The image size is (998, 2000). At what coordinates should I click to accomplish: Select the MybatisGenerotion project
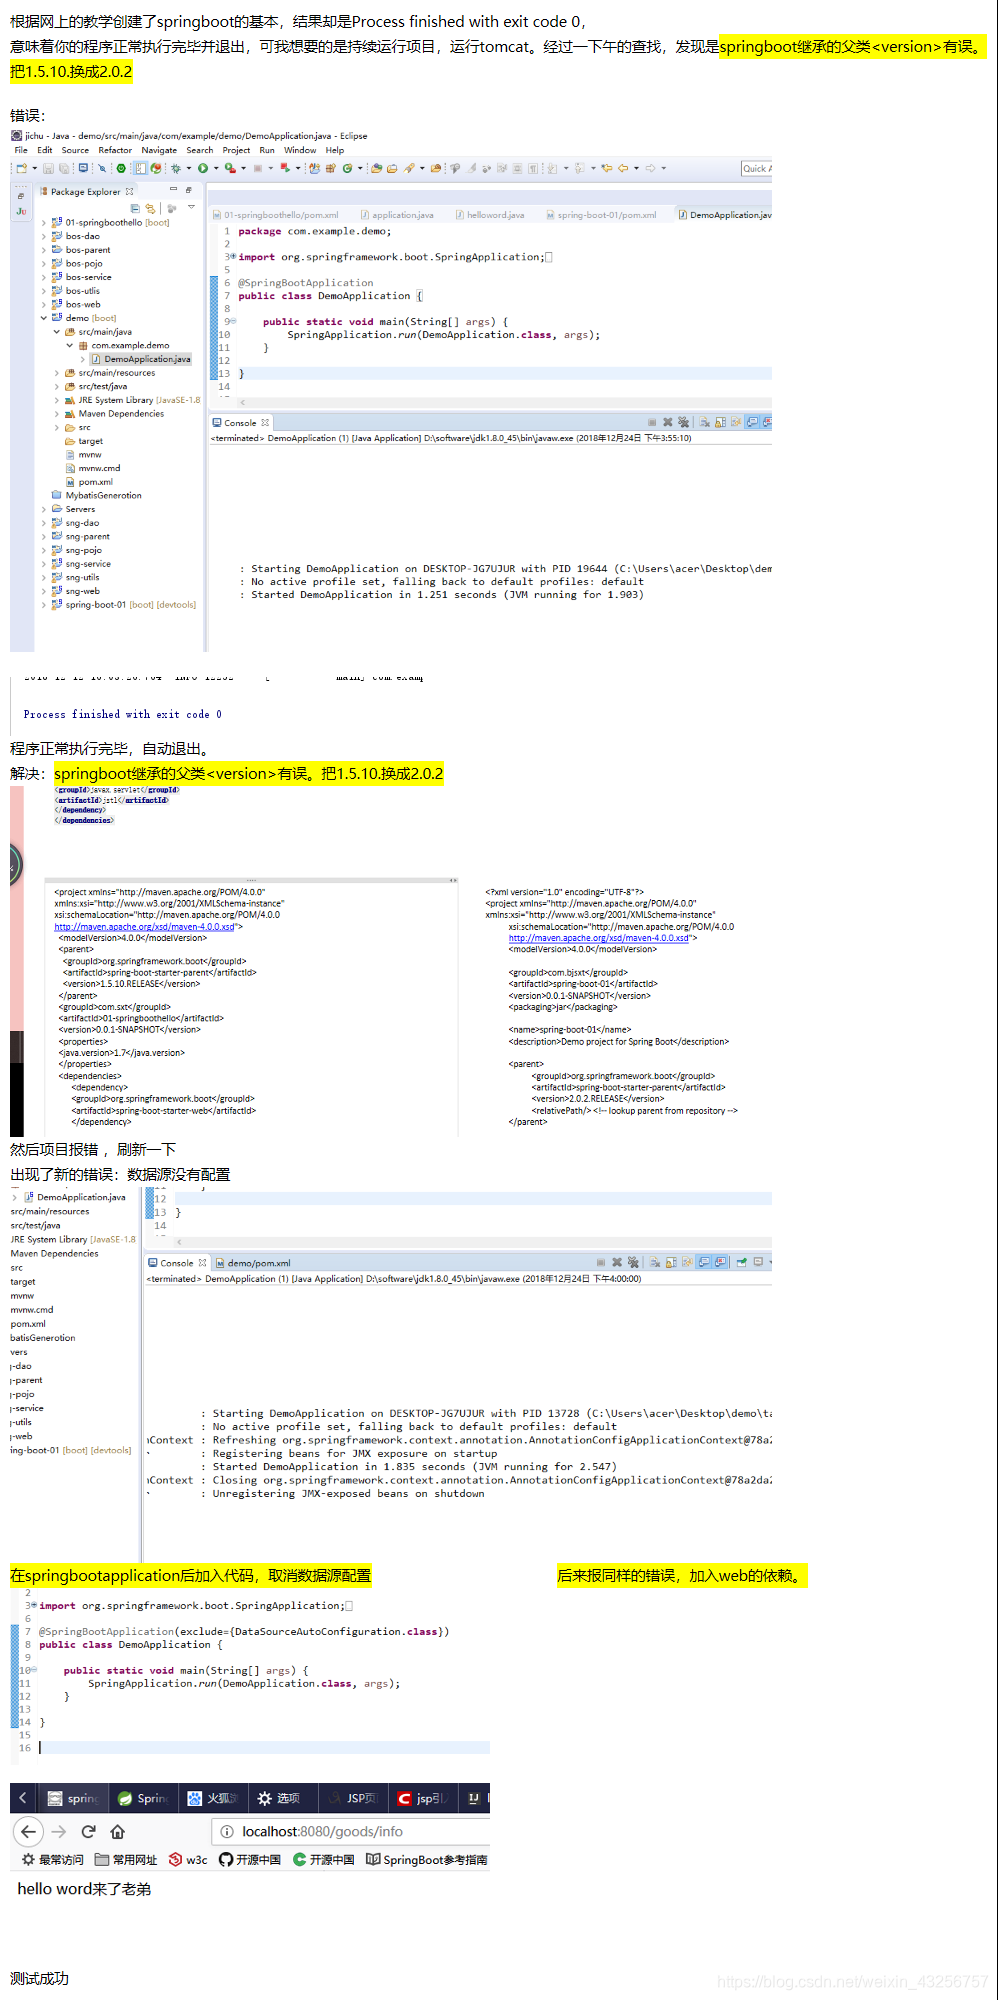96,496
